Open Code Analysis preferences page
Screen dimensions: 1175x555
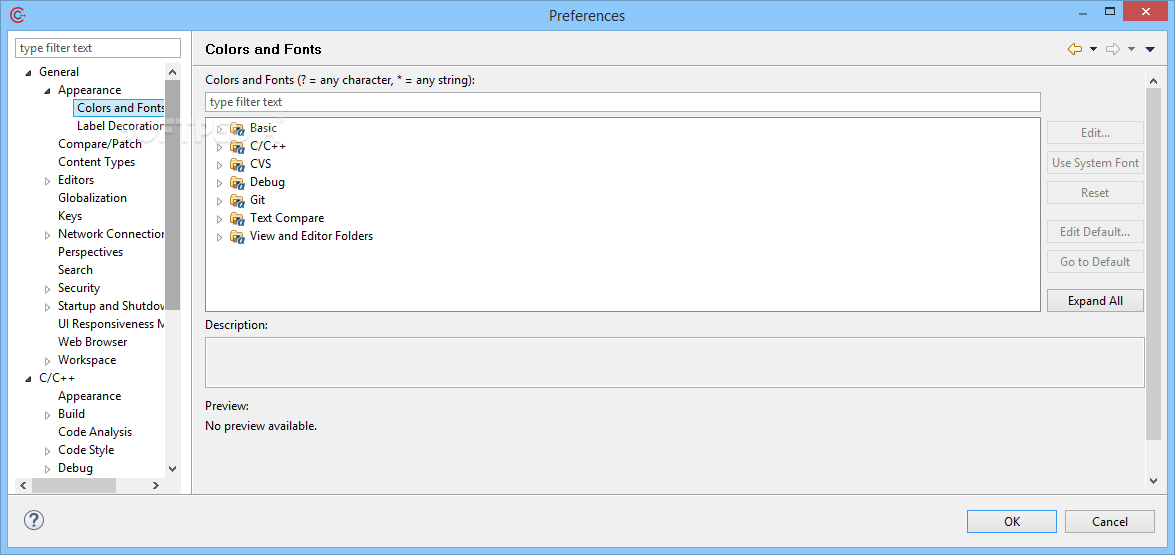[95, 431]
